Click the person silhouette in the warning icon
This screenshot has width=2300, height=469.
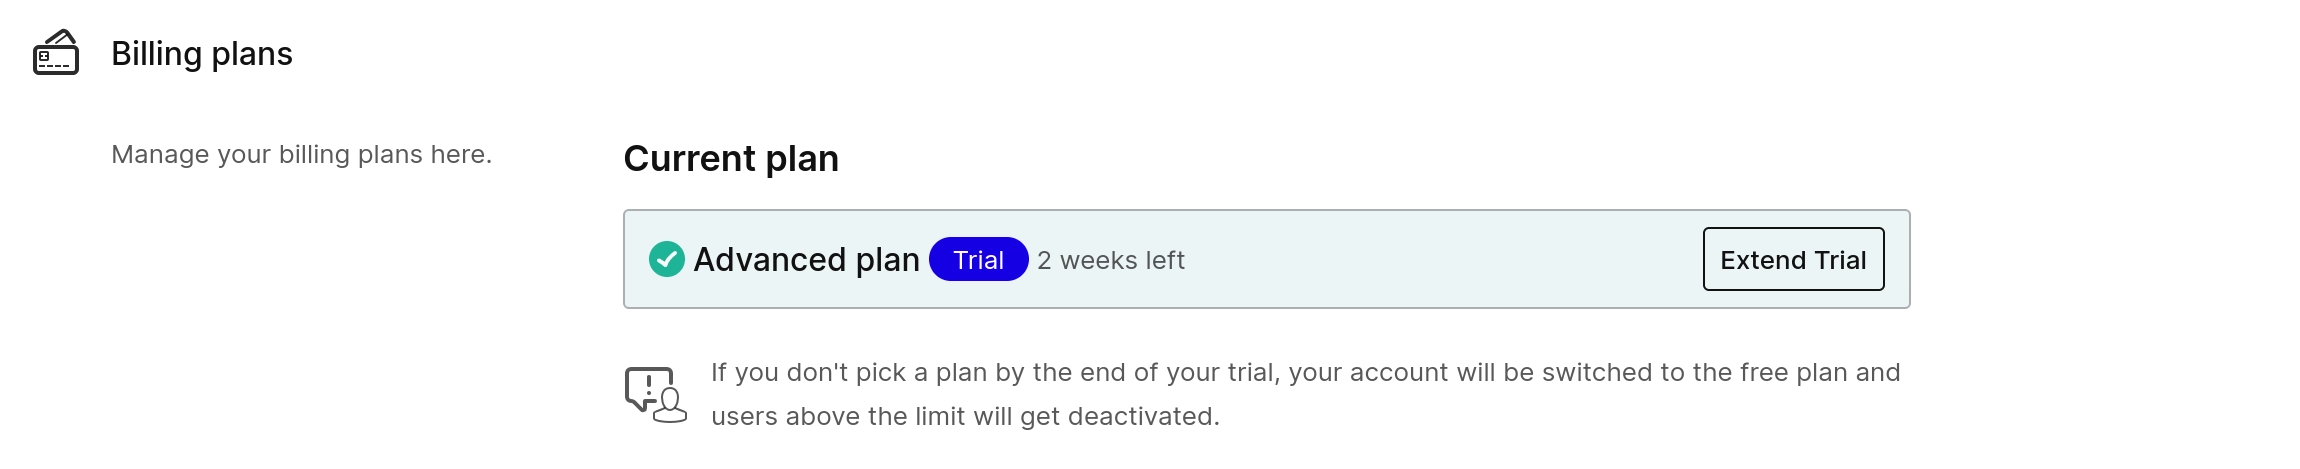670,406
